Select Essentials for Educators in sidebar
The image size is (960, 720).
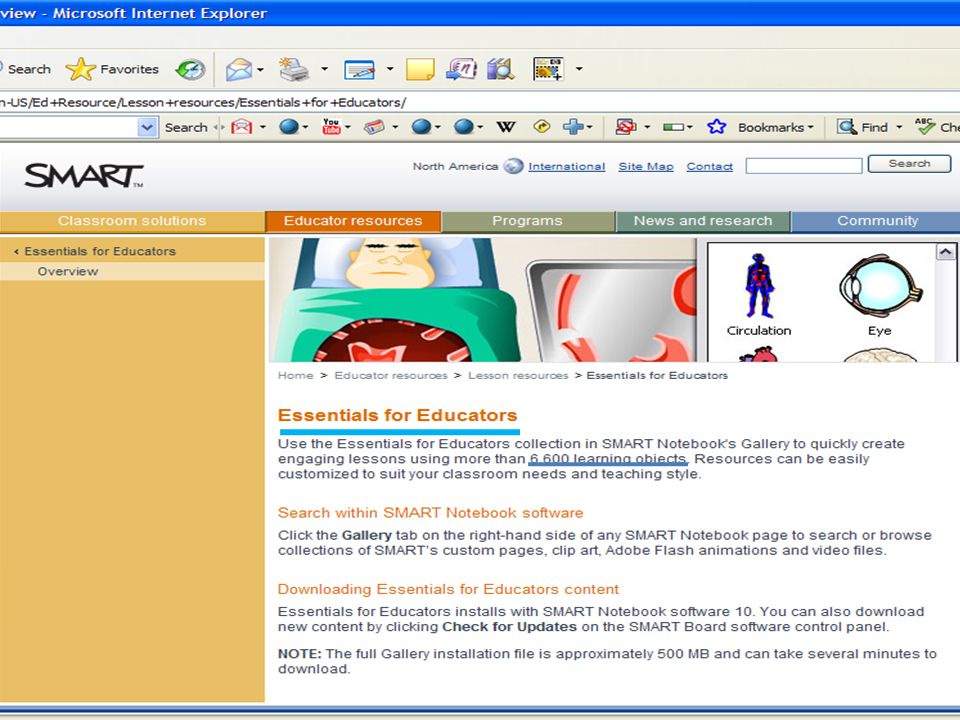(x=100, y=251)
